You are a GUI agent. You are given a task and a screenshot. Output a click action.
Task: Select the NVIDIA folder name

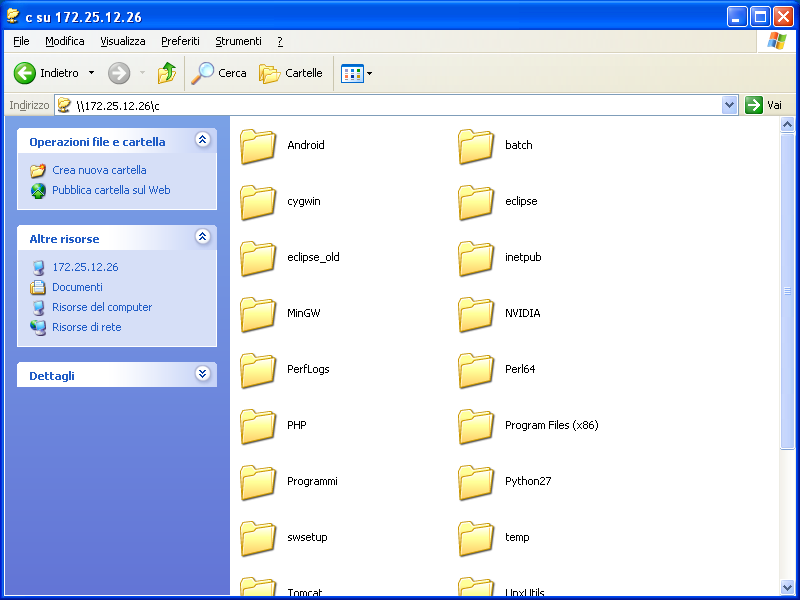pyautogui.click(x=522, y=313)
